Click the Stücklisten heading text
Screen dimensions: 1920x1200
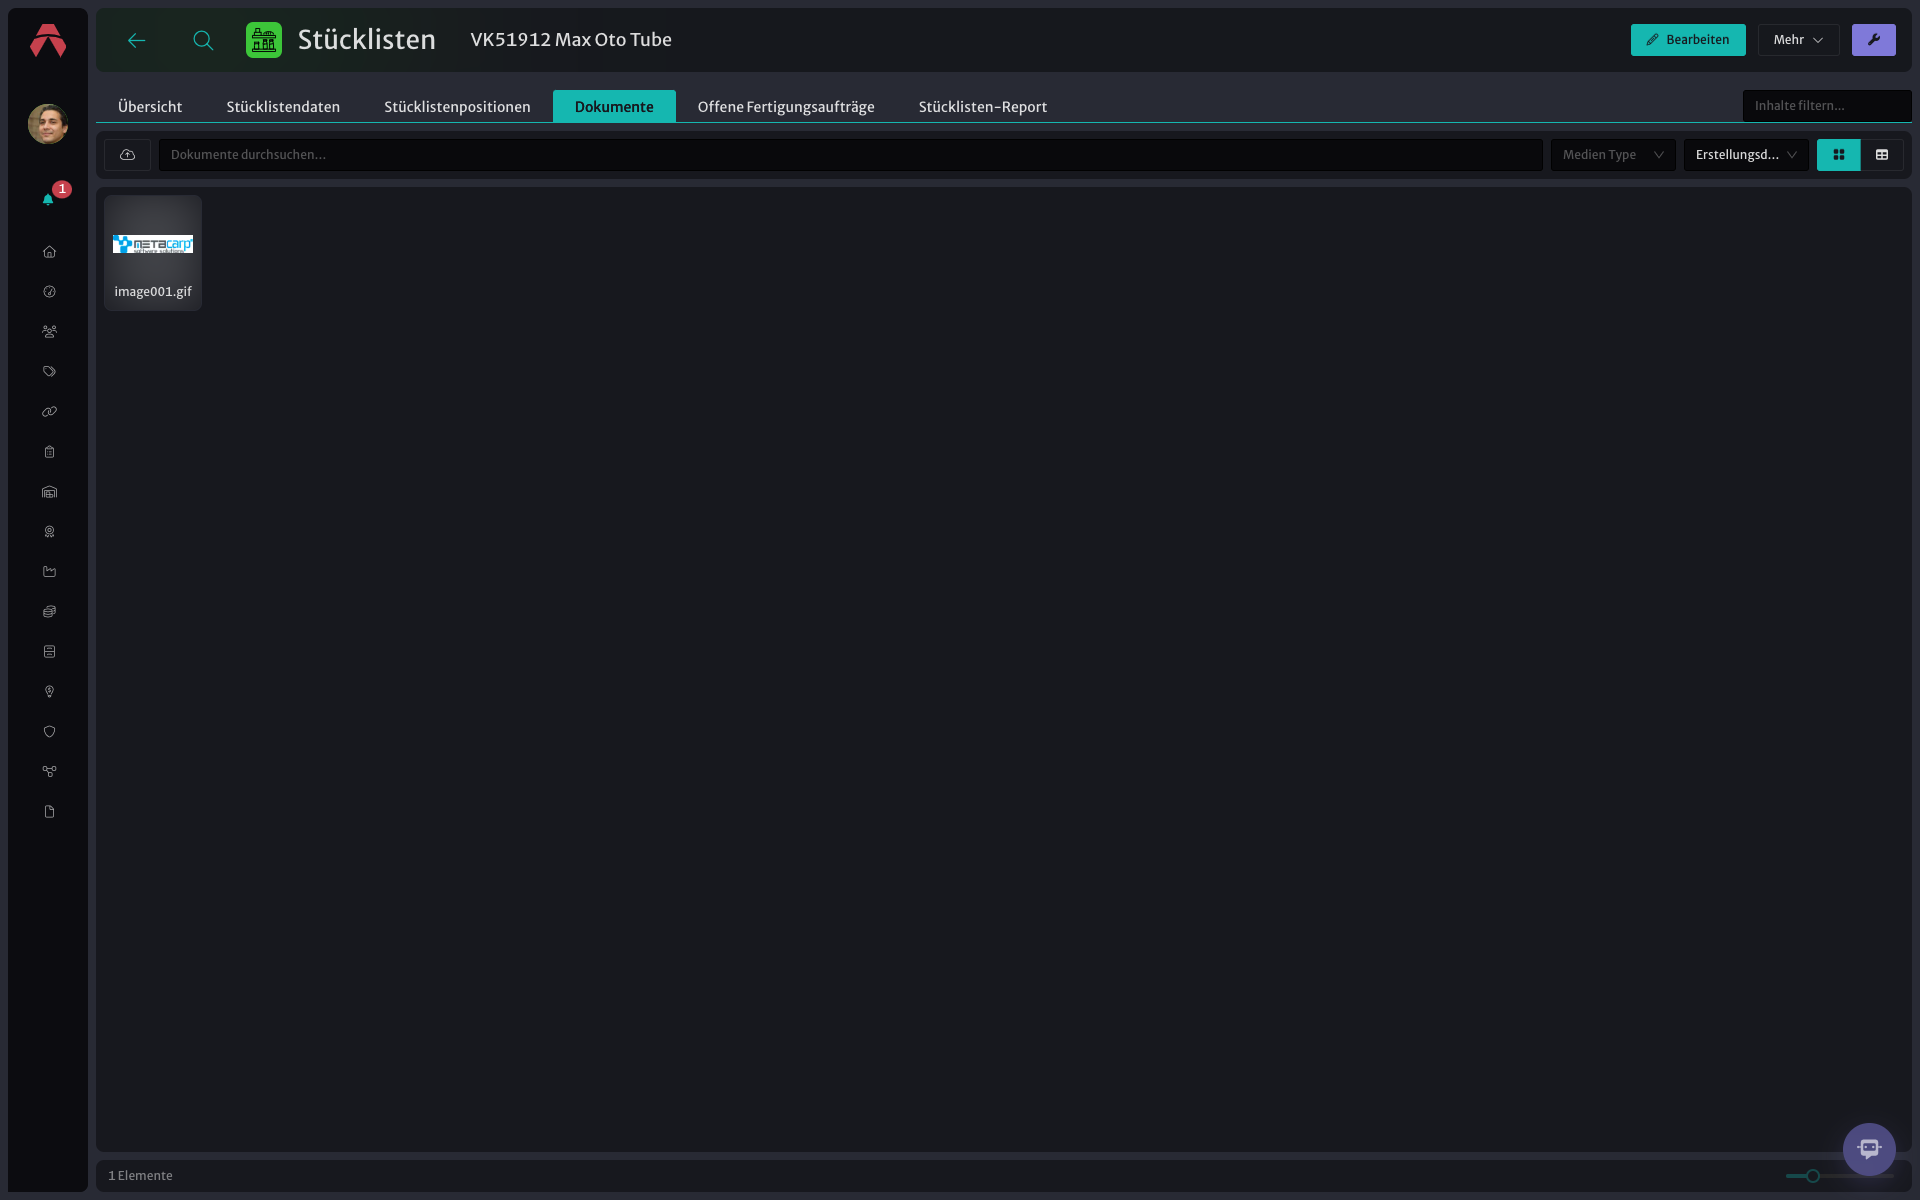(x=367, y=40)
